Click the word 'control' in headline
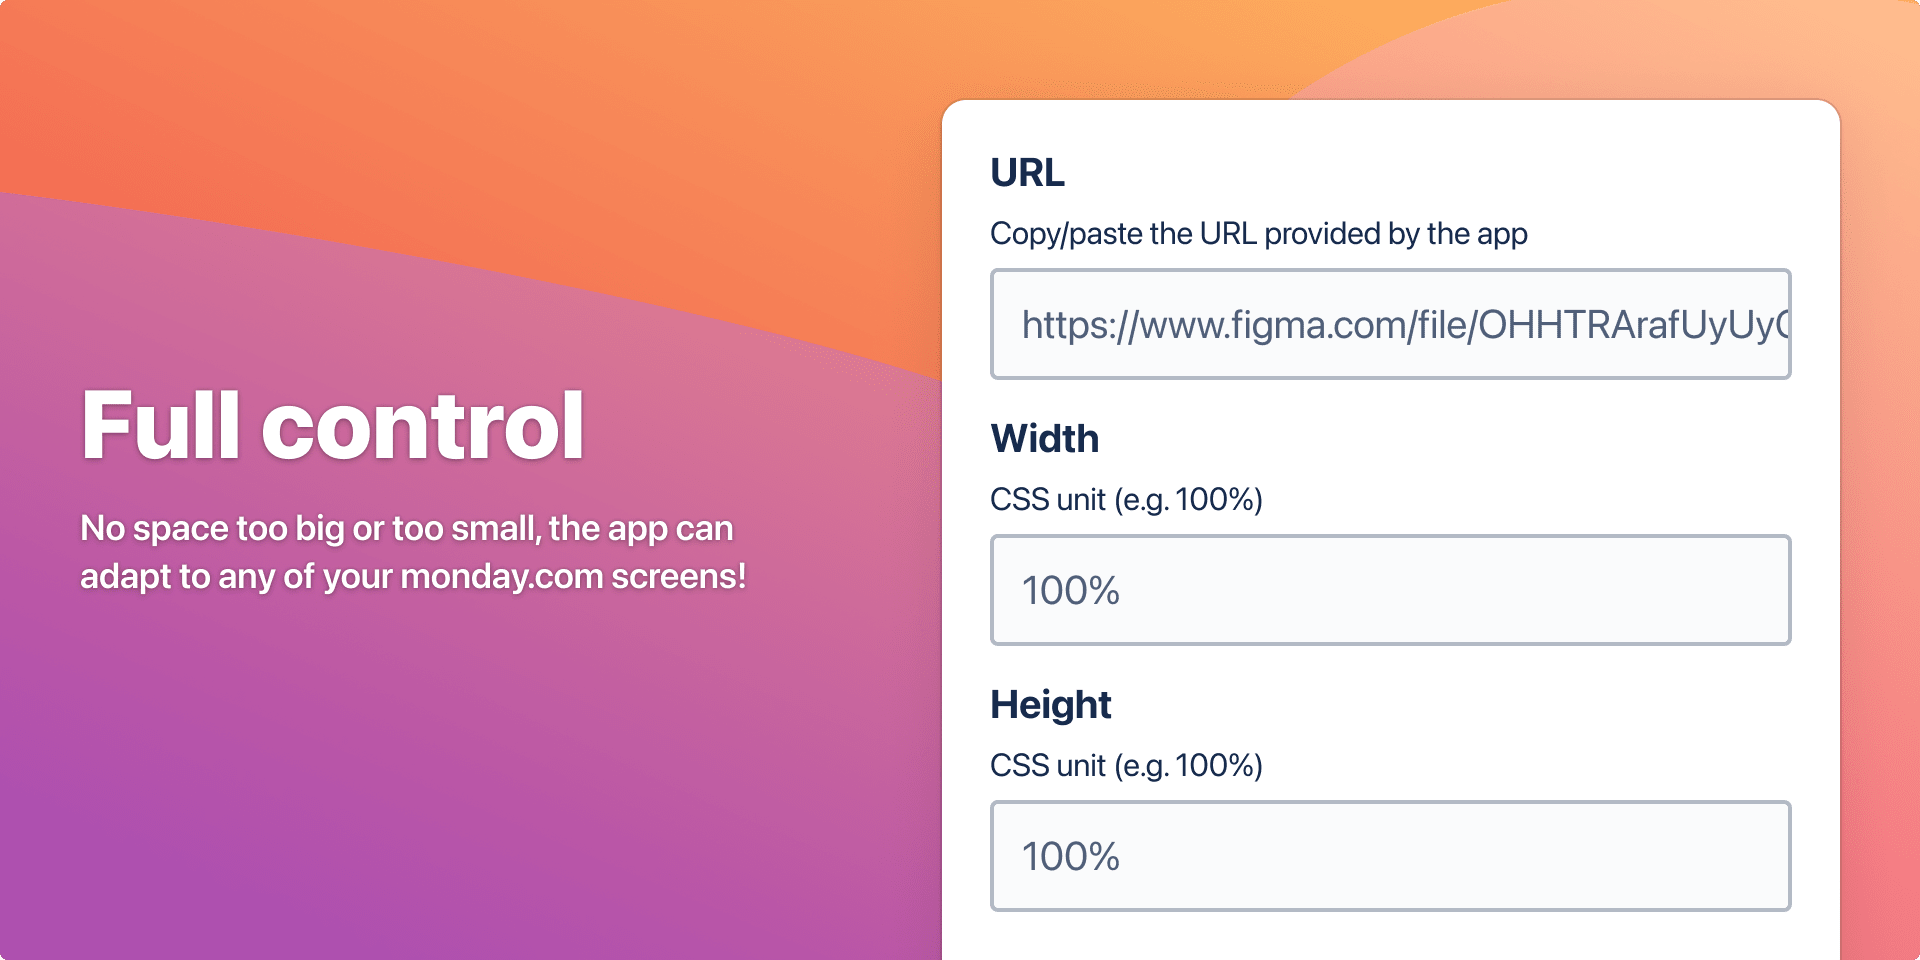The image size is (1920, 960). 423,426
